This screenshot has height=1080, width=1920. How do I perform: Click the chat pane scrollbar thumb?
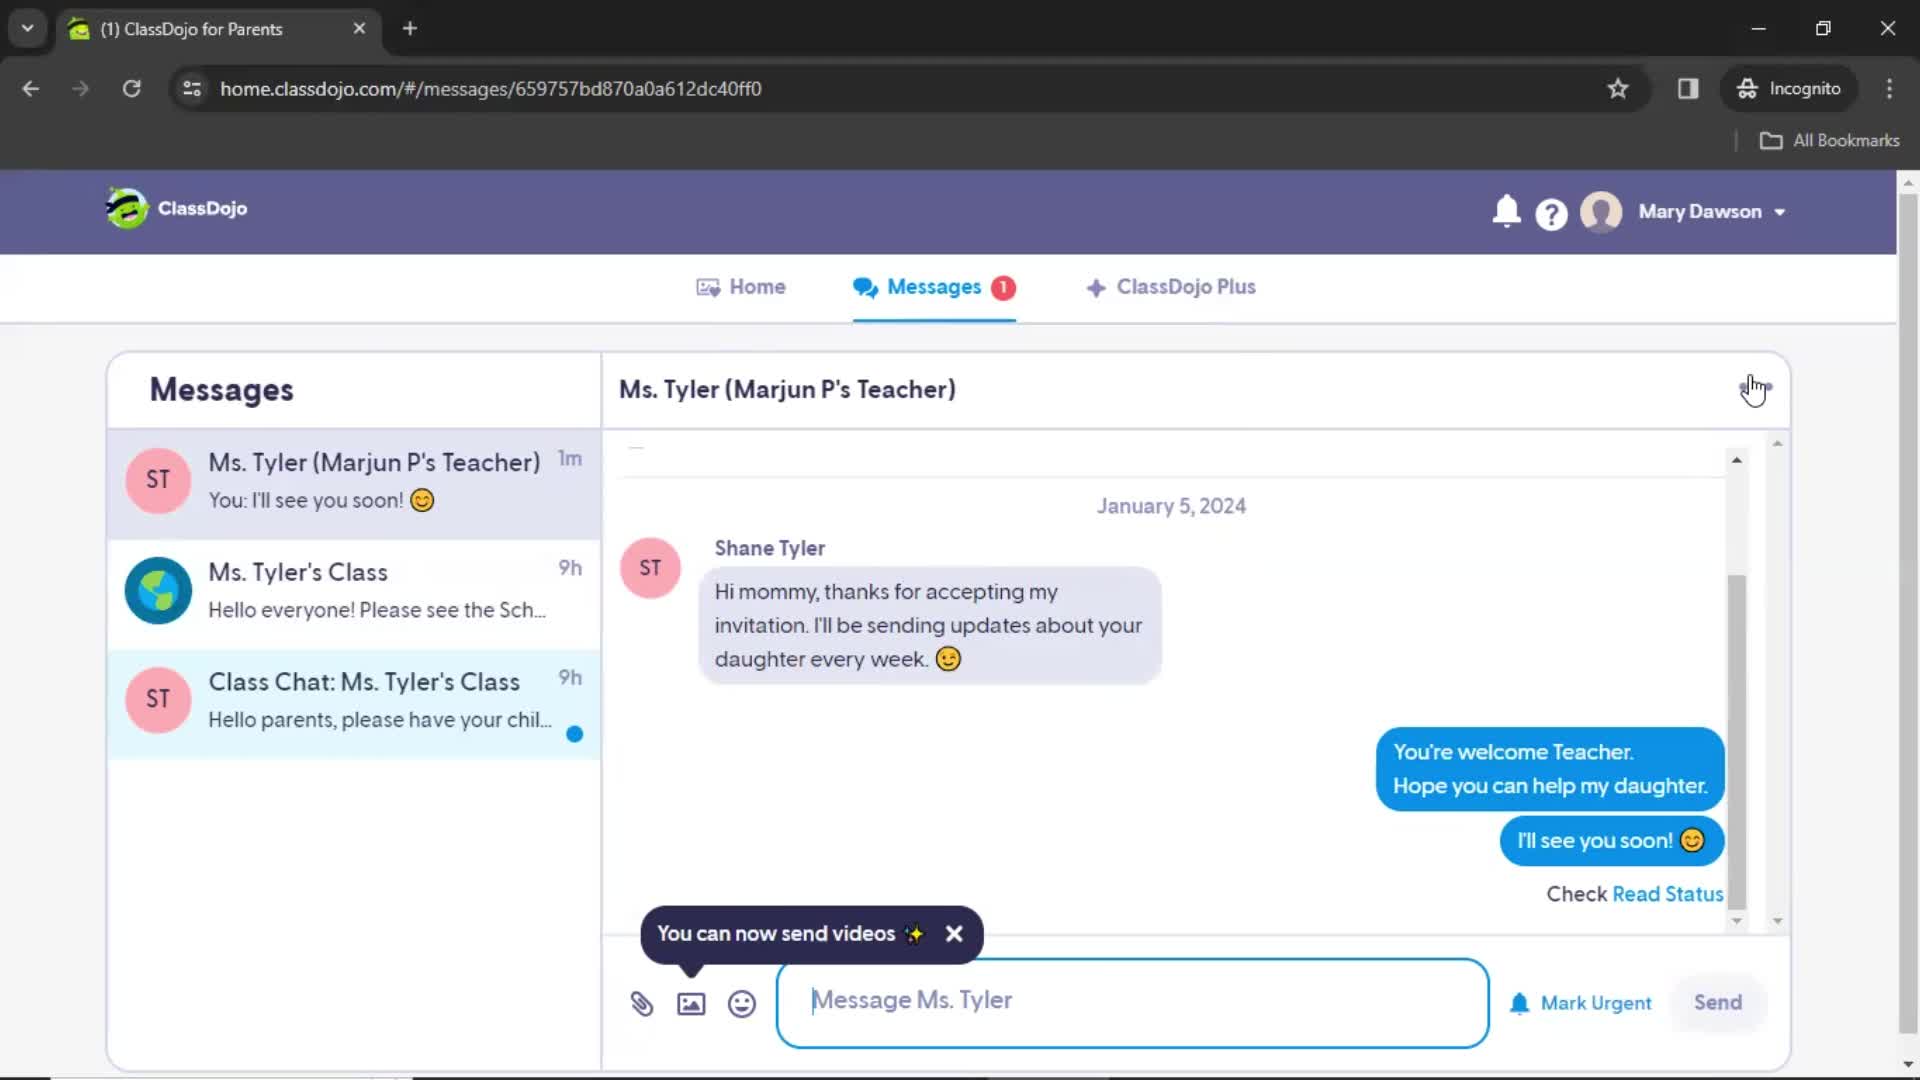click(x=1736, y=742)
